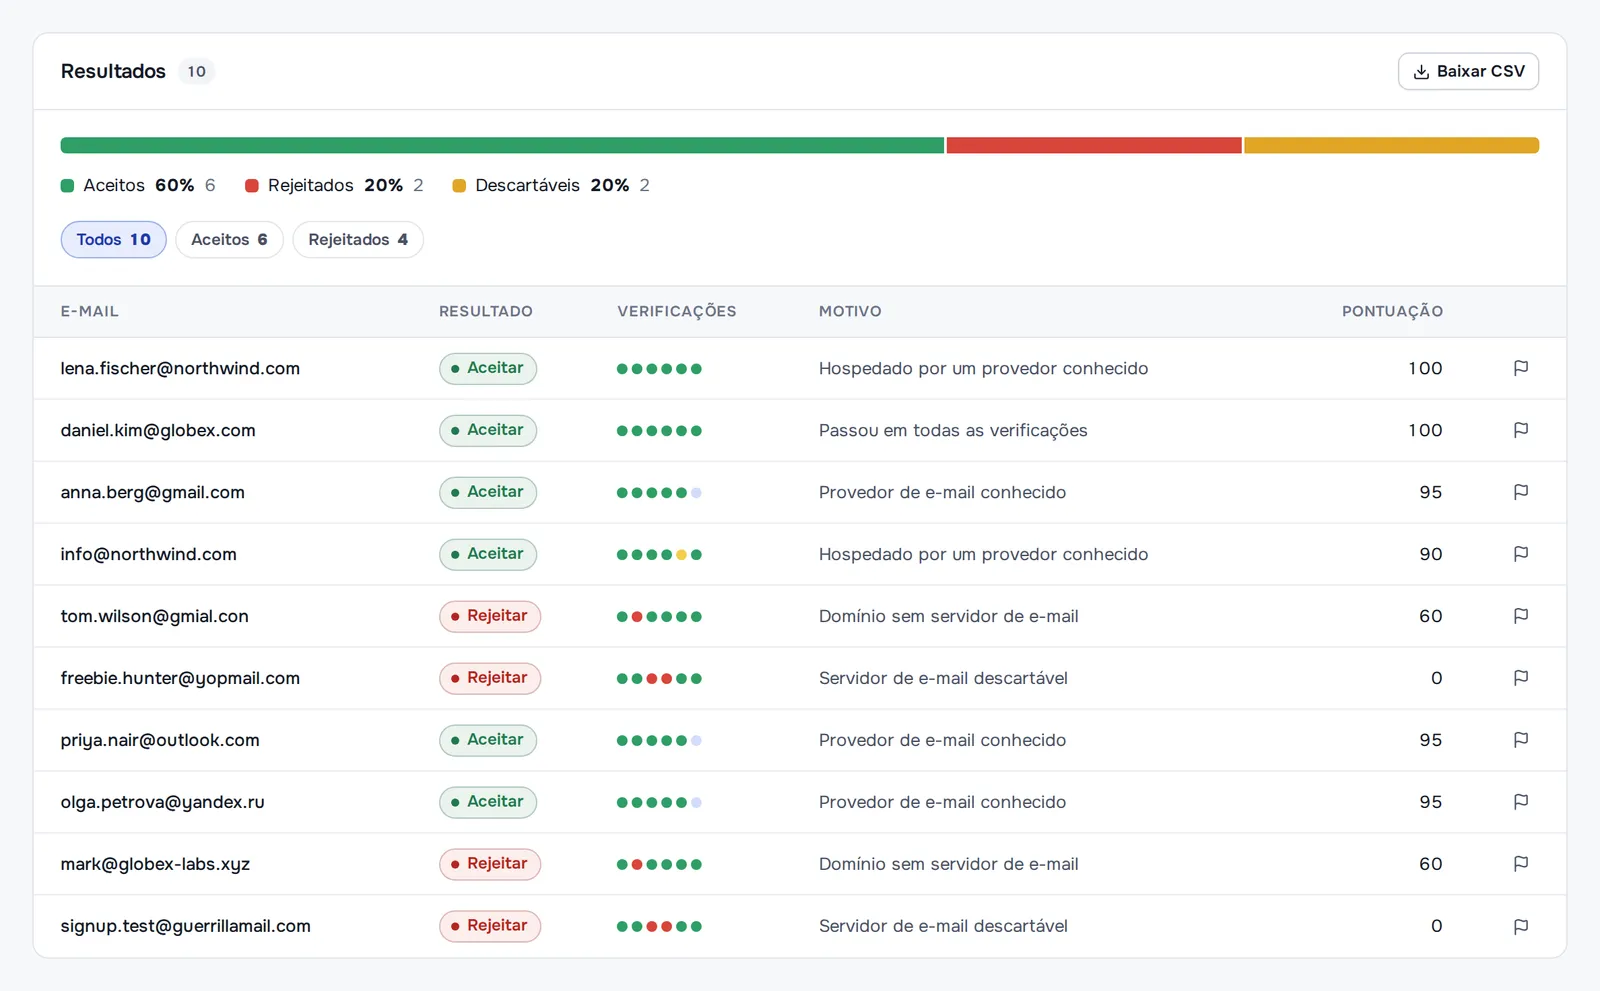The height and width of the screenshot is (991, 1600).
Task: Click the Resultados count badge 10
Action: 197,71
